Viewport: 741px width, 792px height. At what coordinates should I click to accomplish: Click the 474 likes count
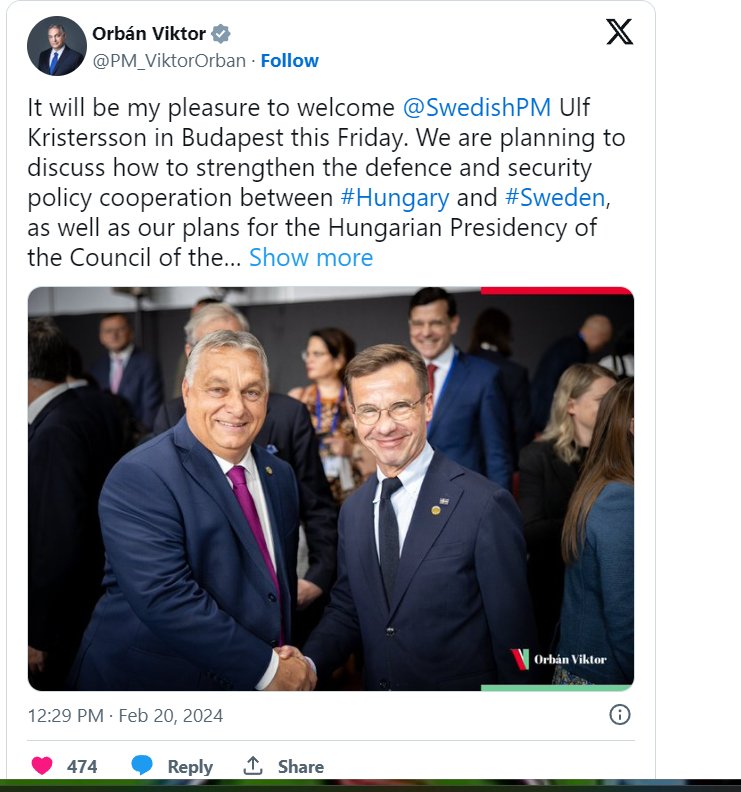[82, 767]
